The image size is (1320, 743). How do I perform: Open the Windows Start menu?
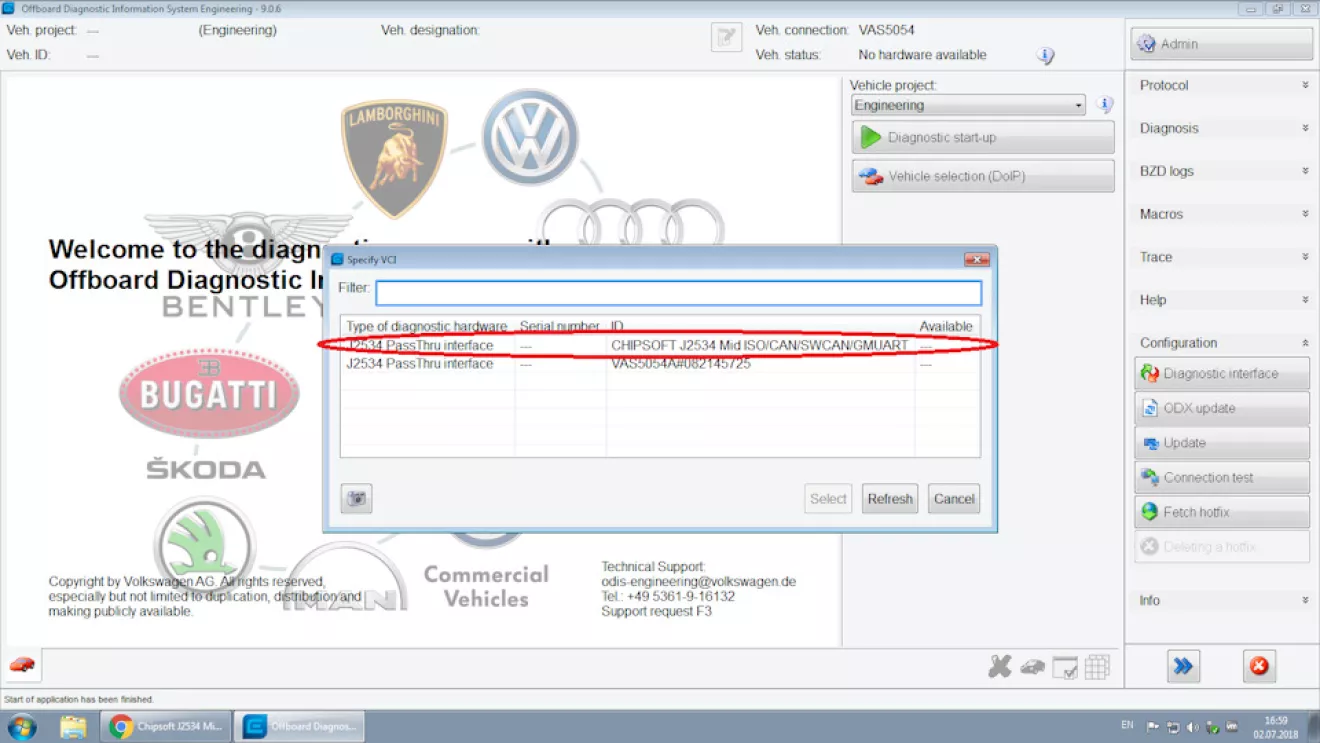point(21,726)
